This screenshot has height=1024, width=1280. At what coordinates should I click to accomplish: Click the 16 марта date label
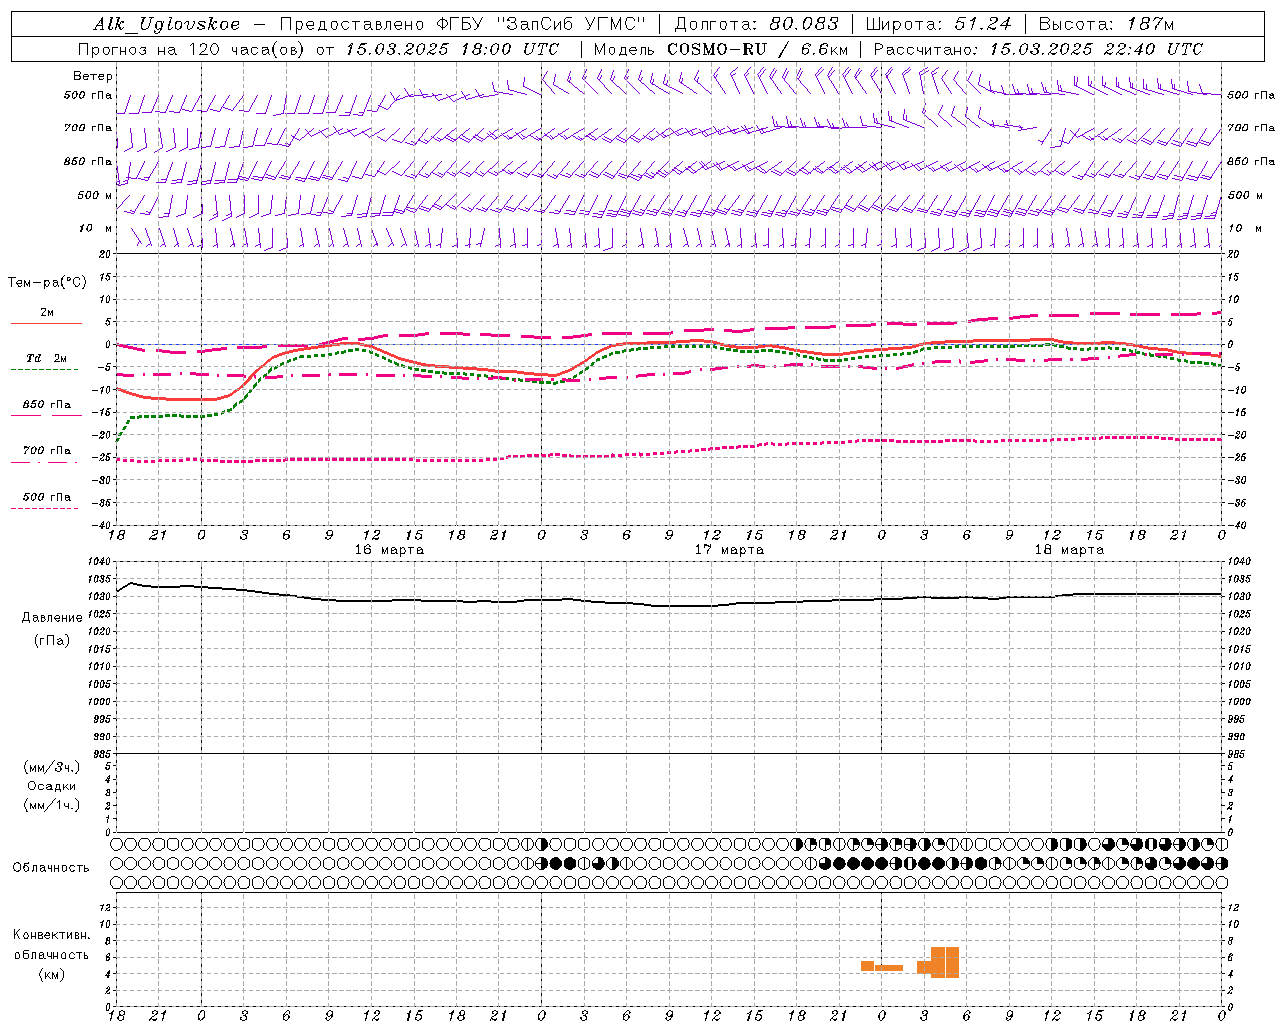tap(389, 549)
